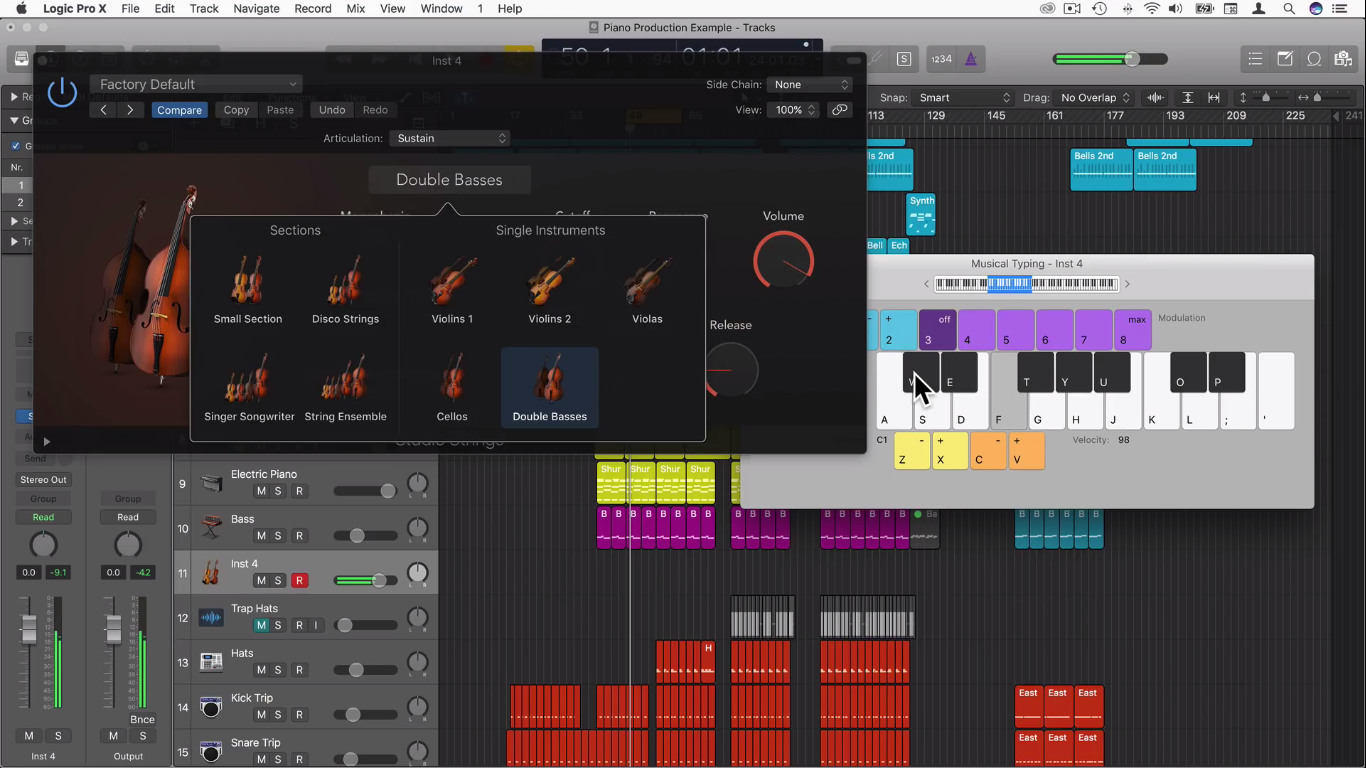The width and height of the screenshot is (1366, 768).
Task: Unmute the Trap Hats track
Action: (261, 625)
